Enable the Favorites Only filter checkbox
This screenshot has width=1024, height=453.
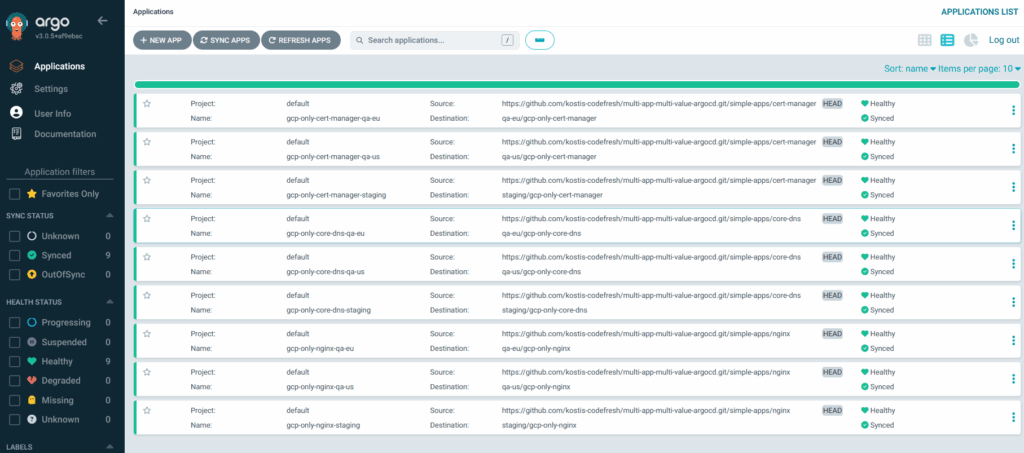pos(14,194)
